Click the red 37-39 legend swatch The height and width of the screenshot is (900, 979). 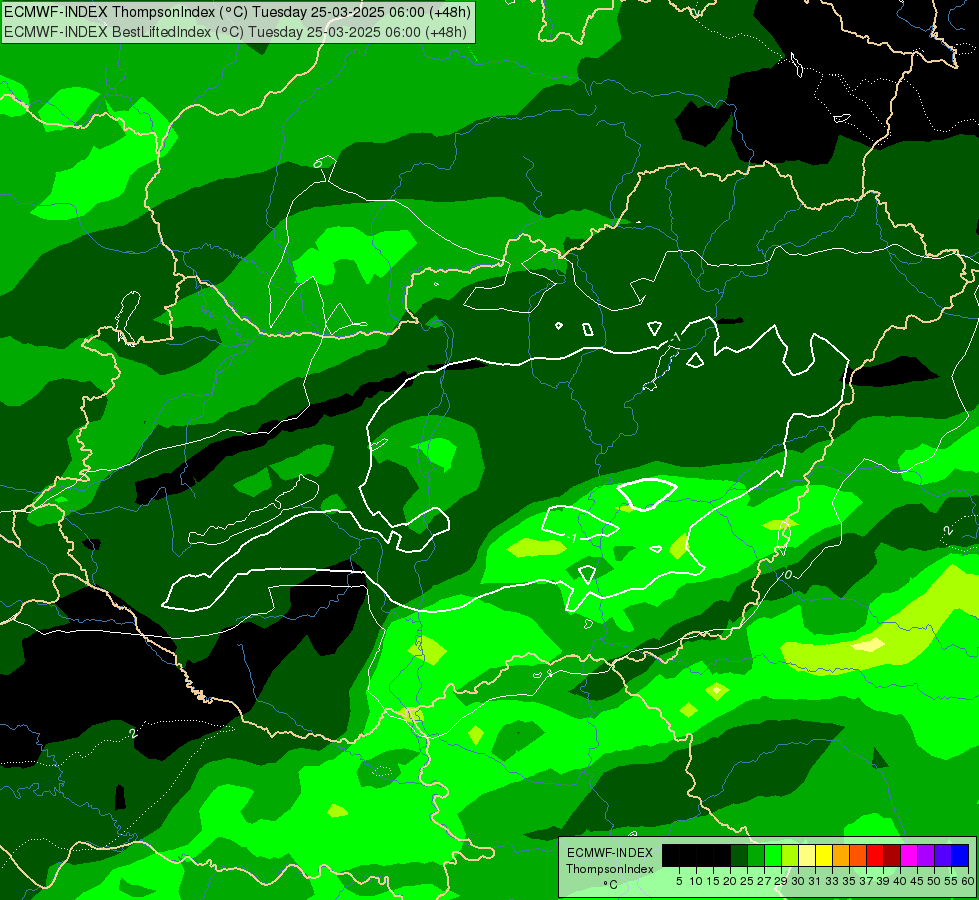[875, 855]
